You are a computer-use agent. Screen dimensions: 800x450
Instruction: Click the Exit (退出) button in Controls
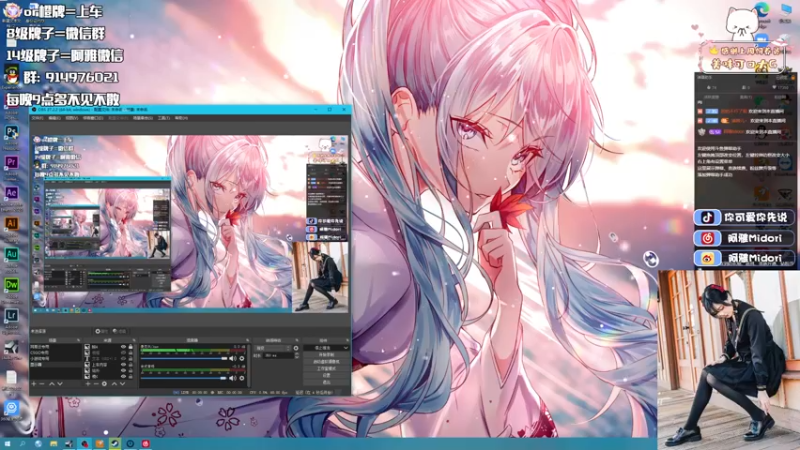coord(326,383)
